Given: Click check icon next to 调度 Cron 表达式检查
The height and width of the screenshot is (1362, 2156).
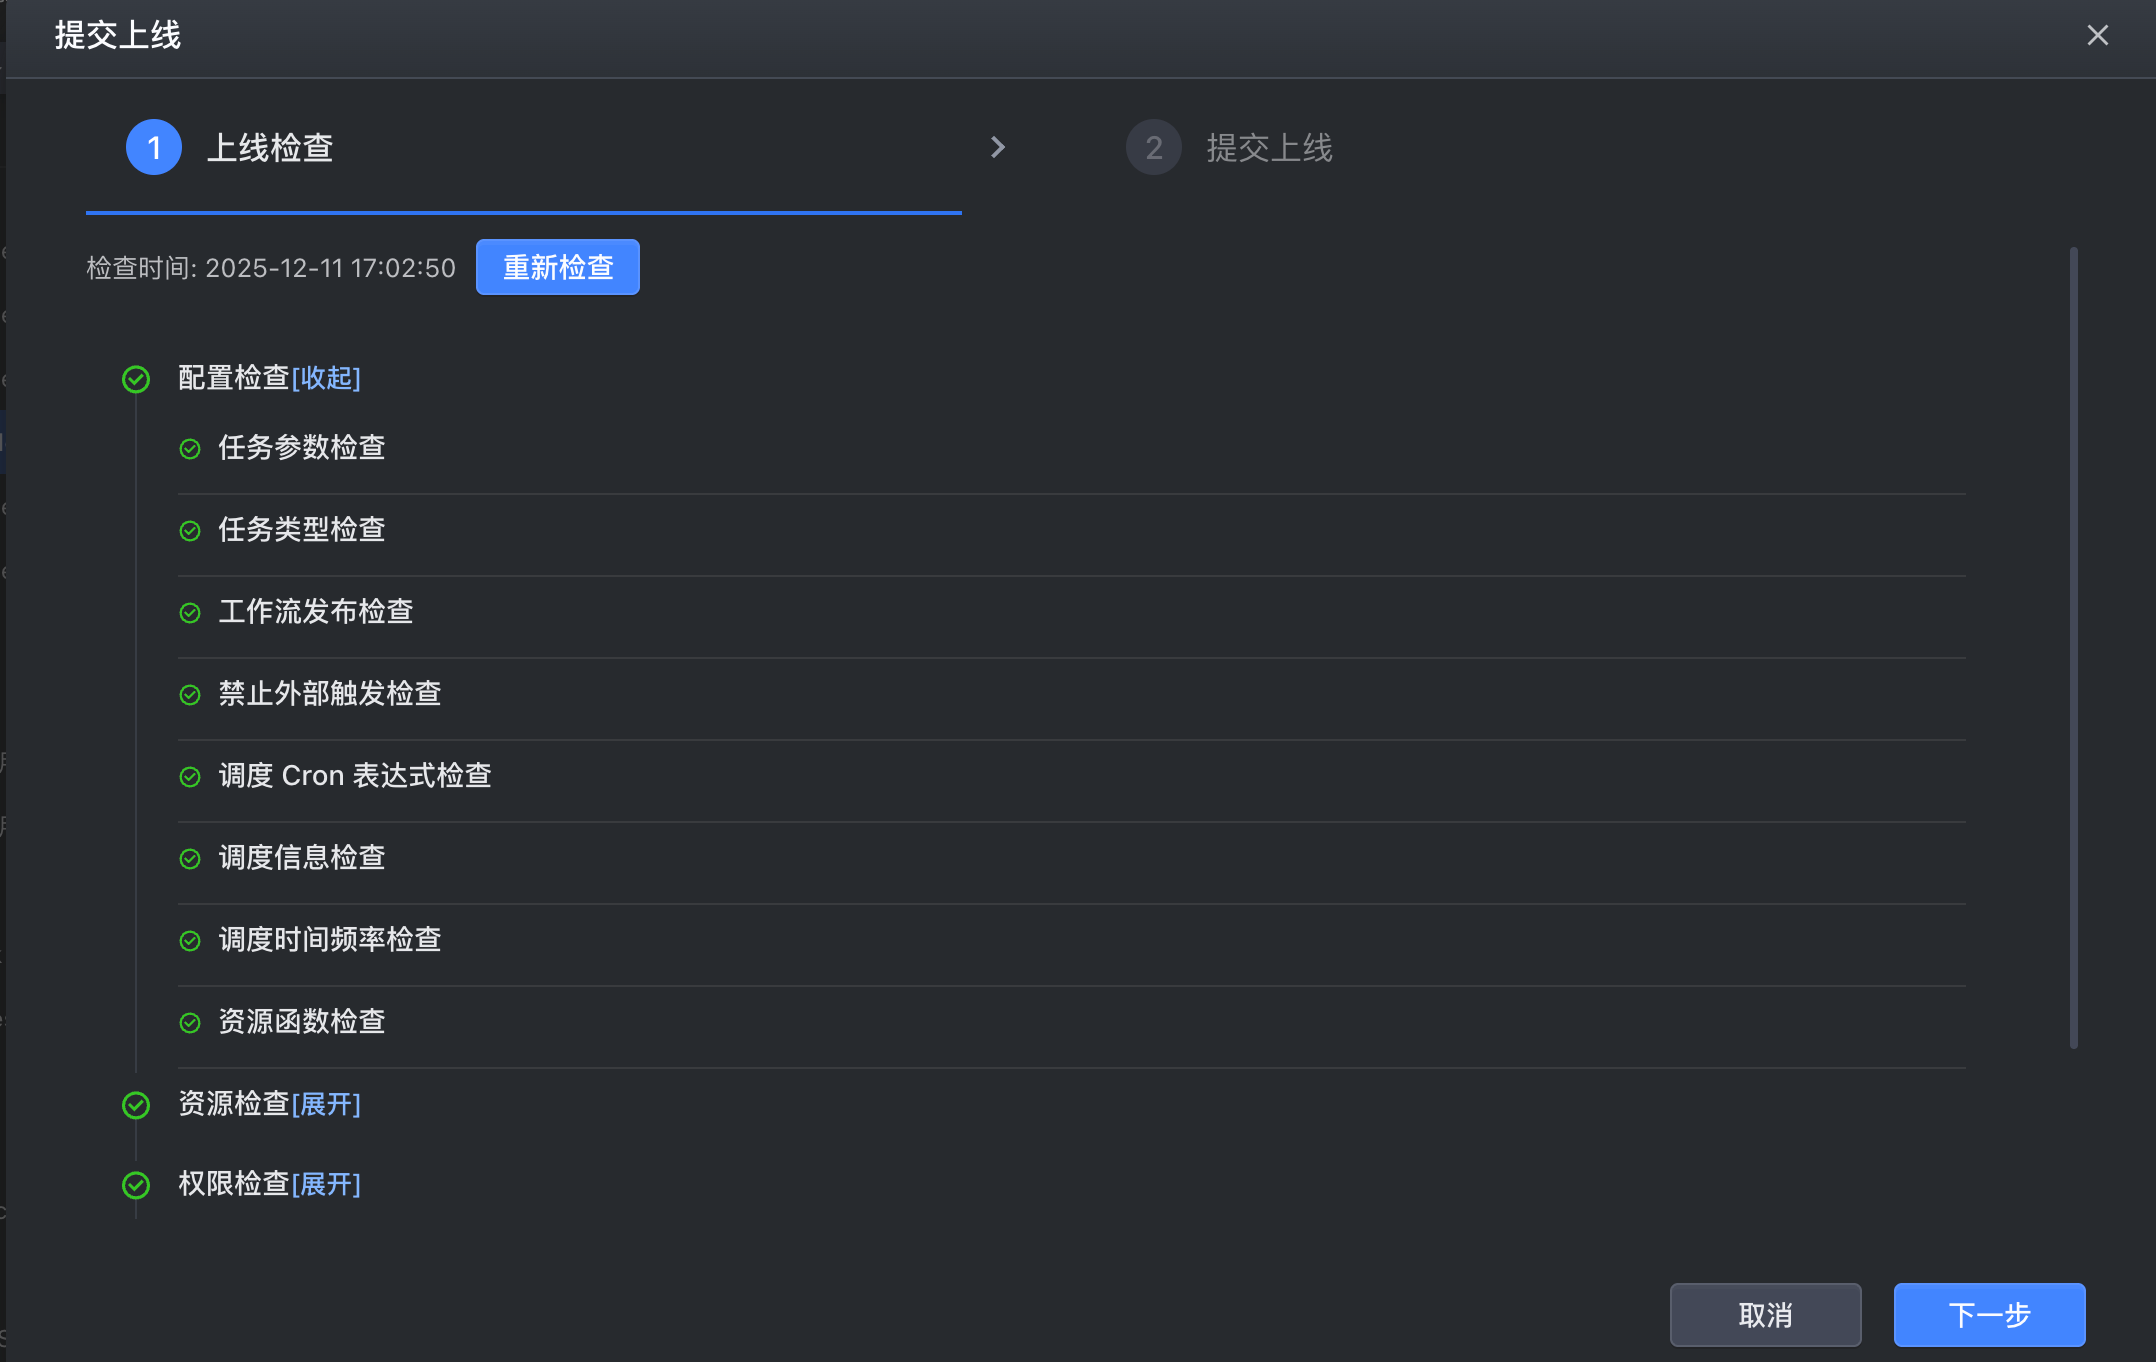Looking at the screenshot, I should click(x=190, y=777).
